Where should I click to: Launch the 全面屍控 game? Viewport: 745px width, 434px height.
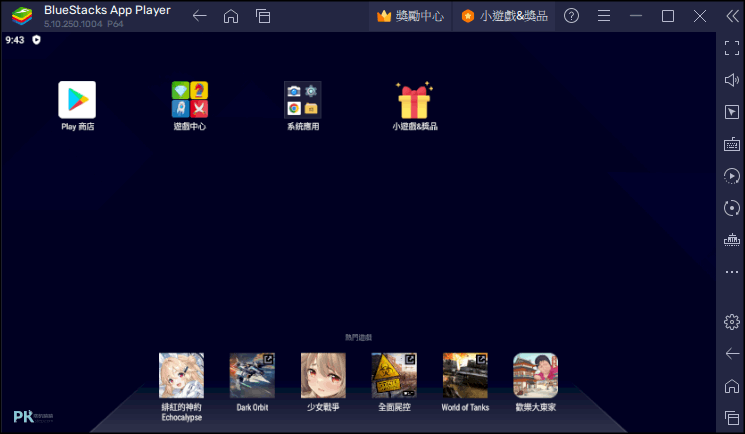394,376
